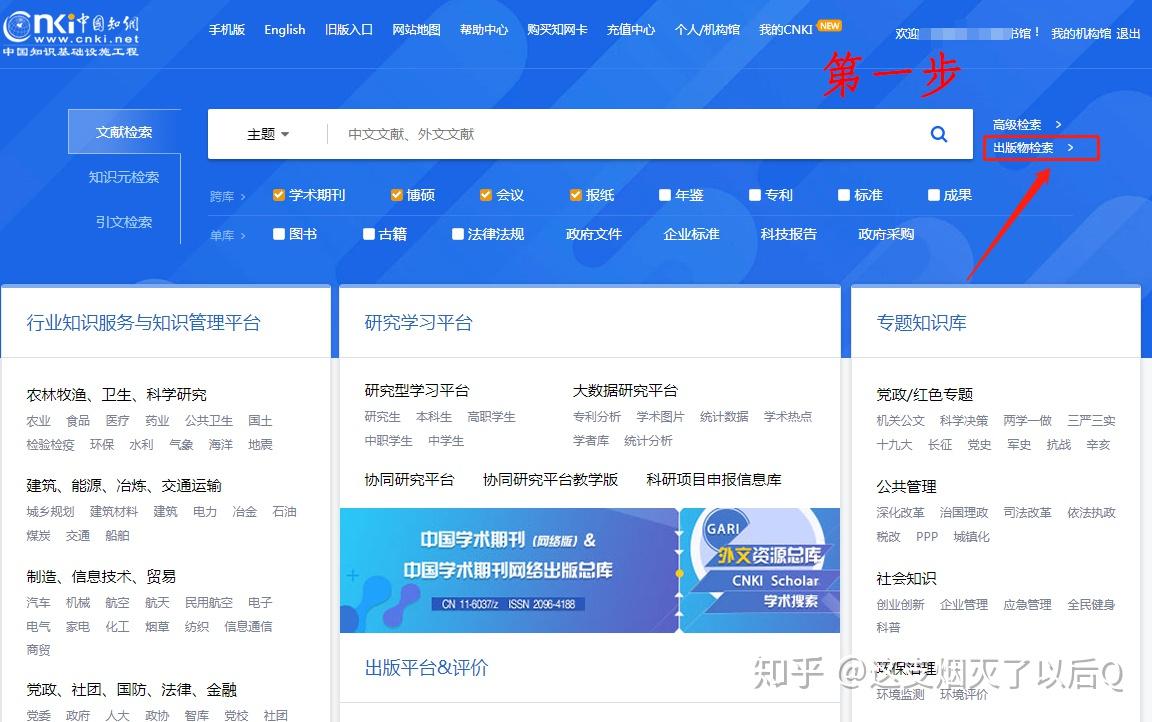Enable the 年鉴 checkbox
Image resolution: width=1152 pixels, height=722 pixels.
[x=665, y=195]
